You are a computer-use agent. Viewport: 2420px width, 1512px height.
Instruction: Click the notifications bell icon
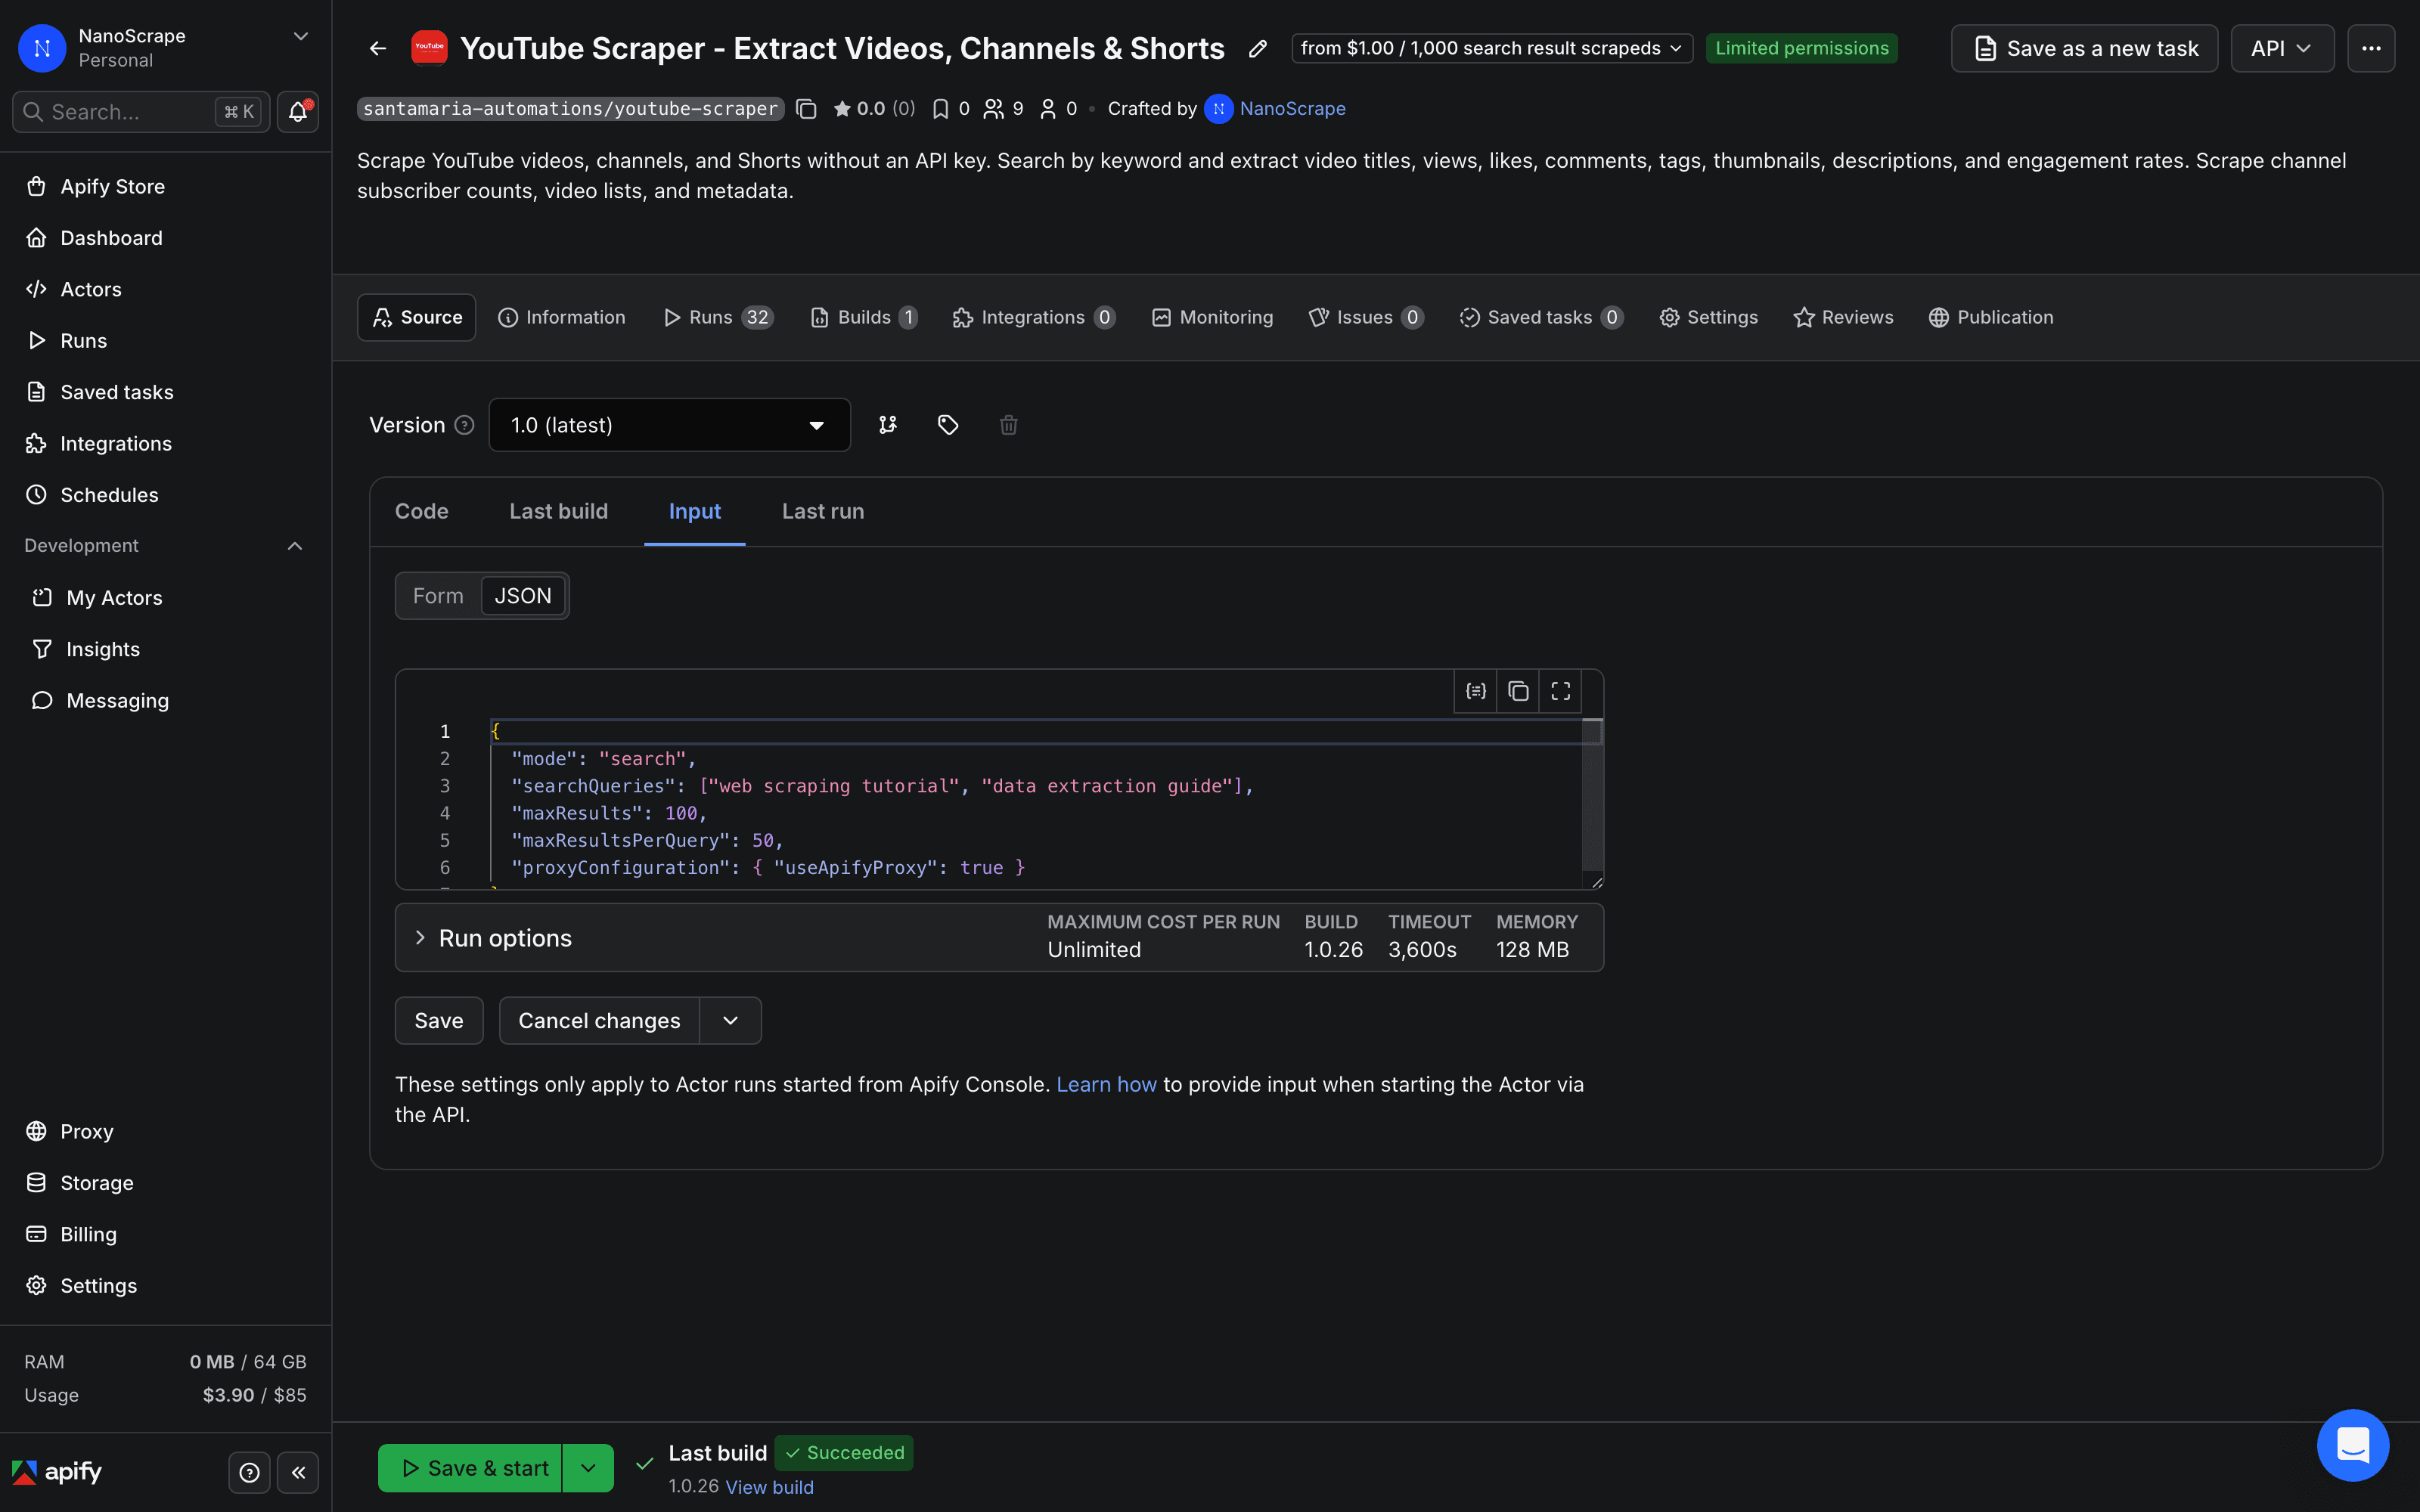pyautogui.click(x=298, y=111)
